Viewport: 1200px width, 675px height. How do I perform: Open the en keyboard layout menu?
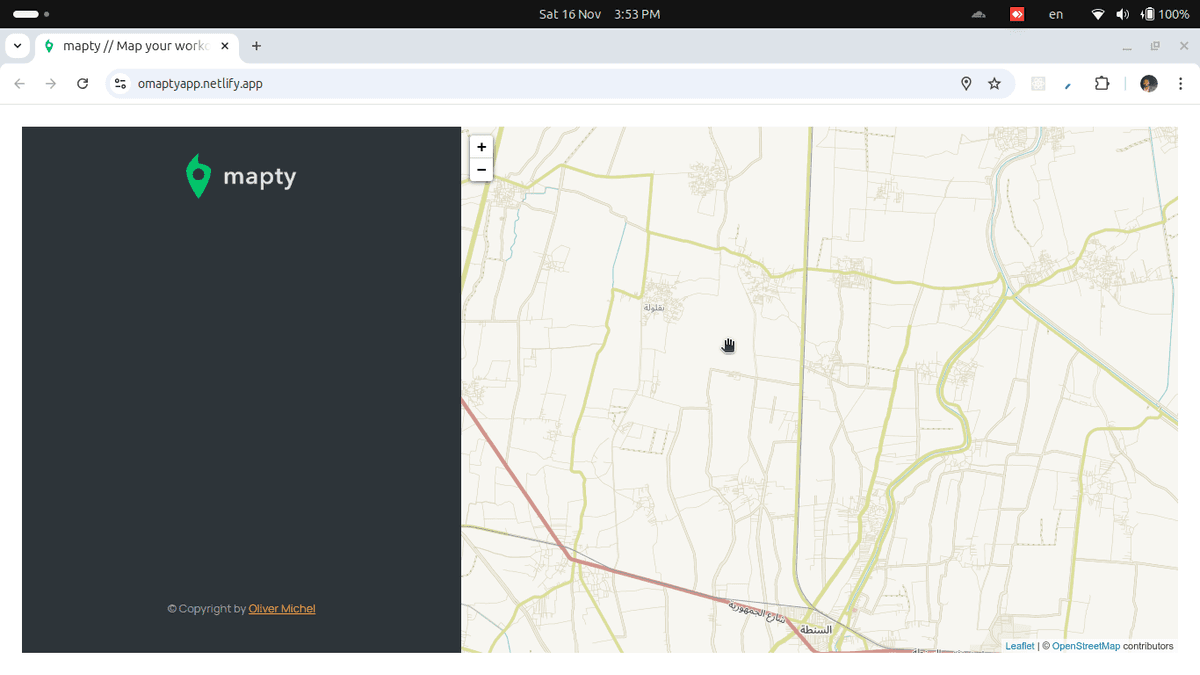(1055, 14)
